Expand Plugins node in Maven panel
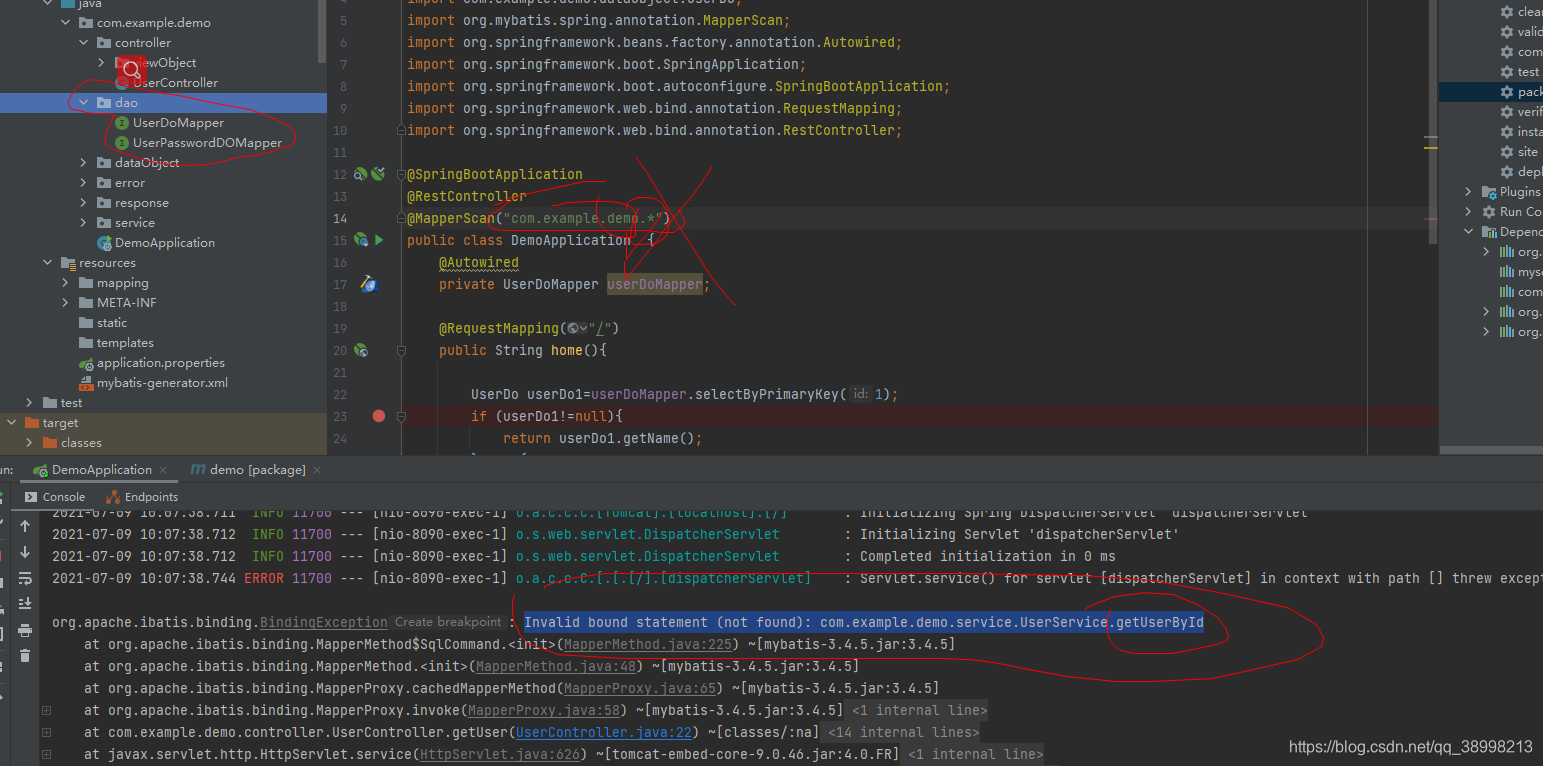 [1469, 191]
